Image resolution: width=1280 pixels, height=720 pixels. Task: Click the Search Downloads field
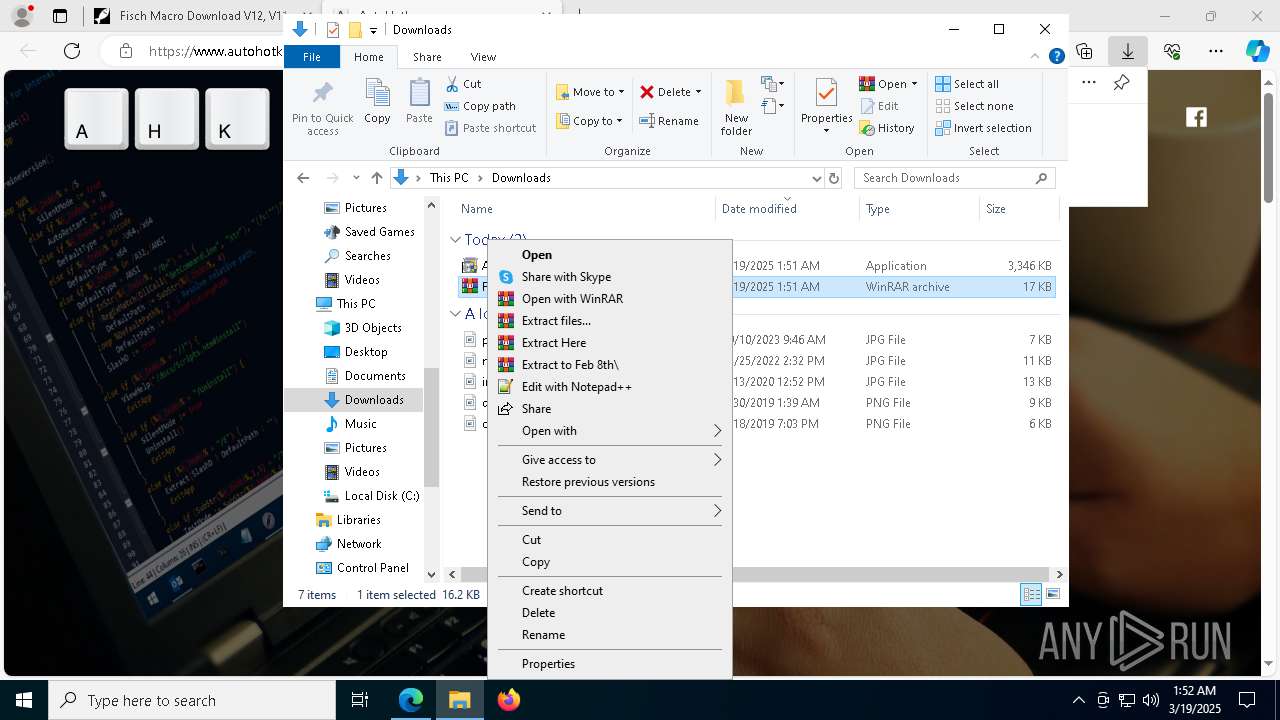coord(954,178)
